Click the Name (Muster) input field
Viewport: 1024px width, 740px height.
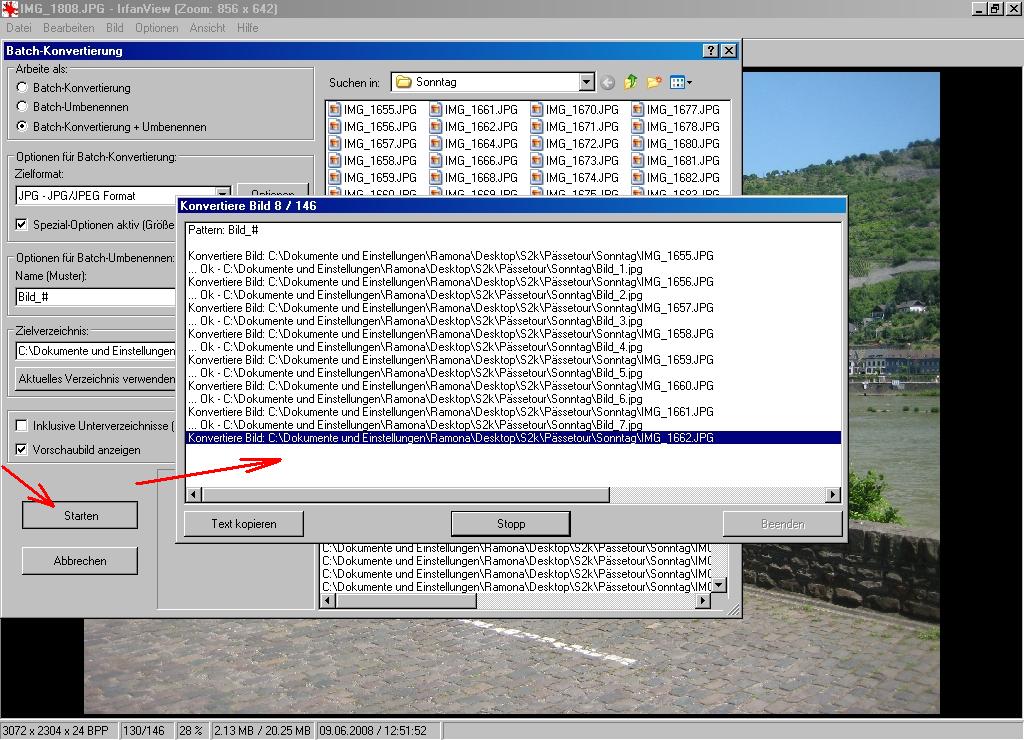point(95,297)
